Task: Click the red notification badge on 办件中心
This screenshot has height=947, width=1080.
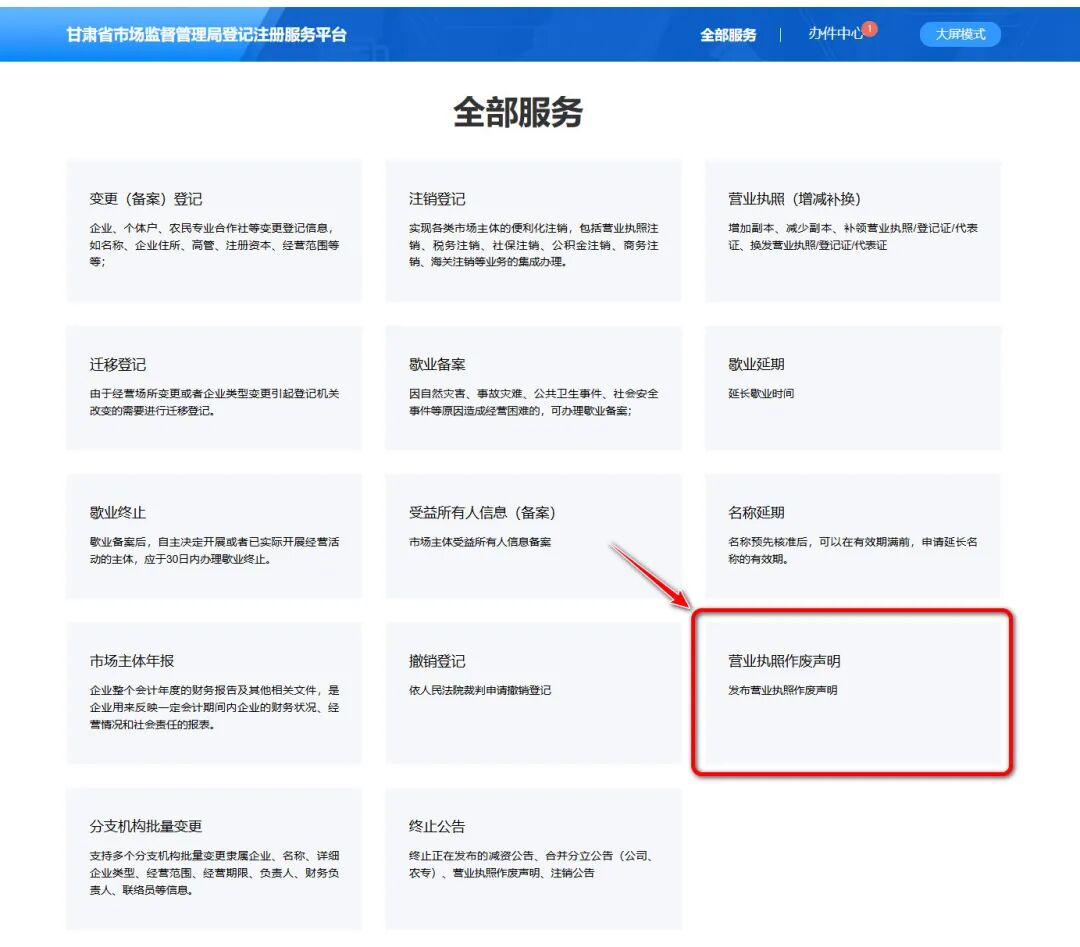Action: [869, 27]
